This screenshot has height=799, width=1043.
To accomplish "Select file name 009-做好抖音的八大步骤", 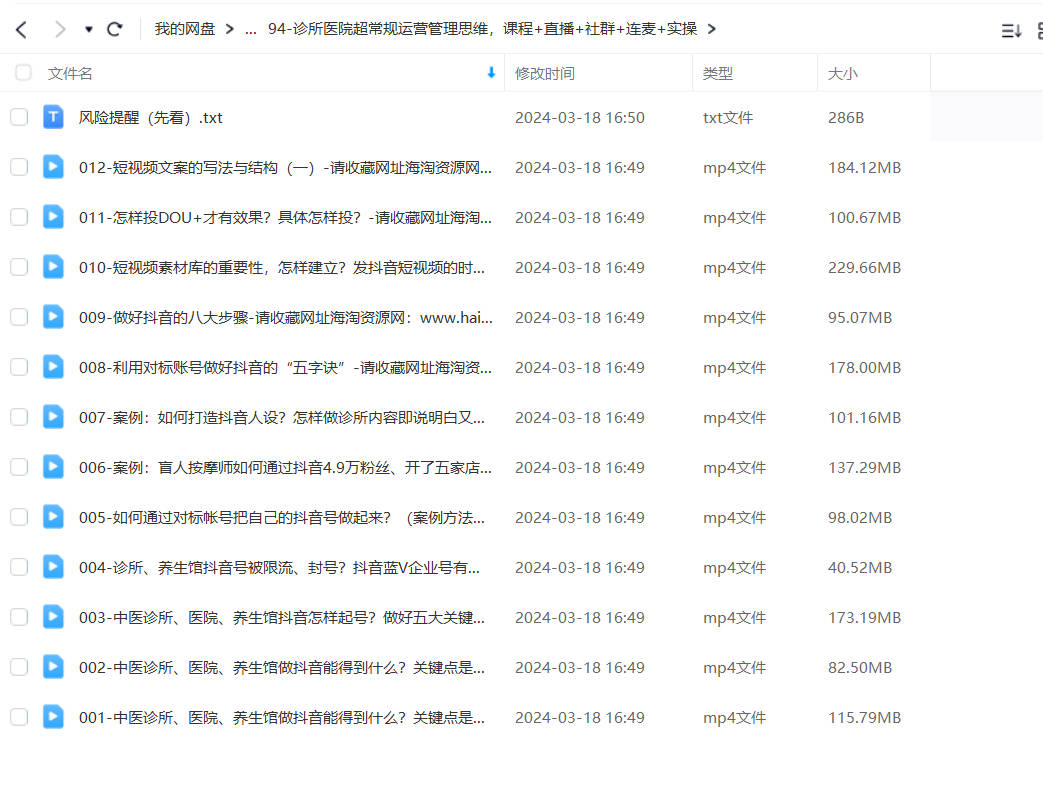I will pyautogui.click(x=286, y=318).
